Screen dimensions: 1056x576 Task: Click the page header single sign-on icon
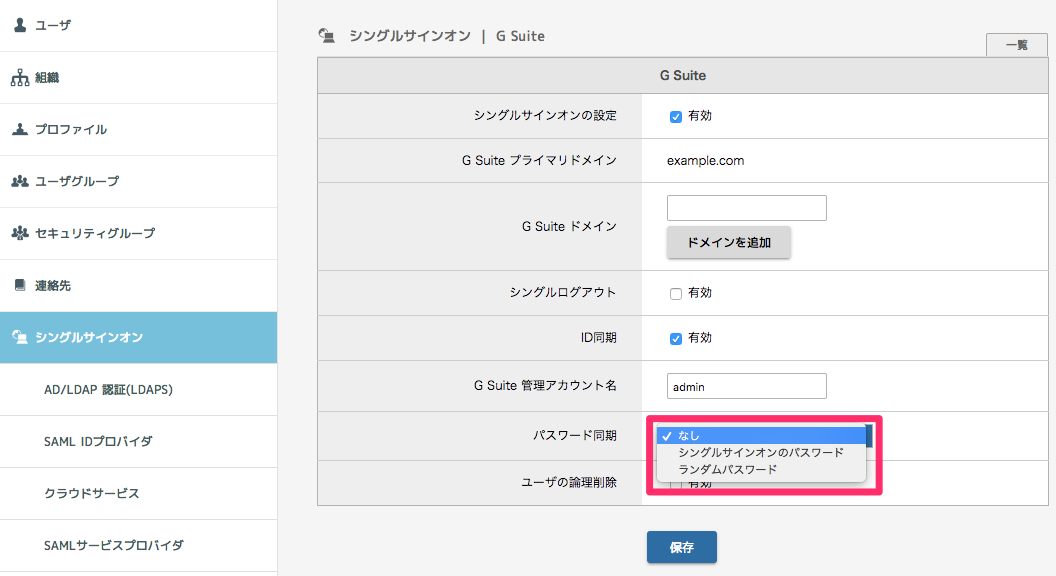327,36
